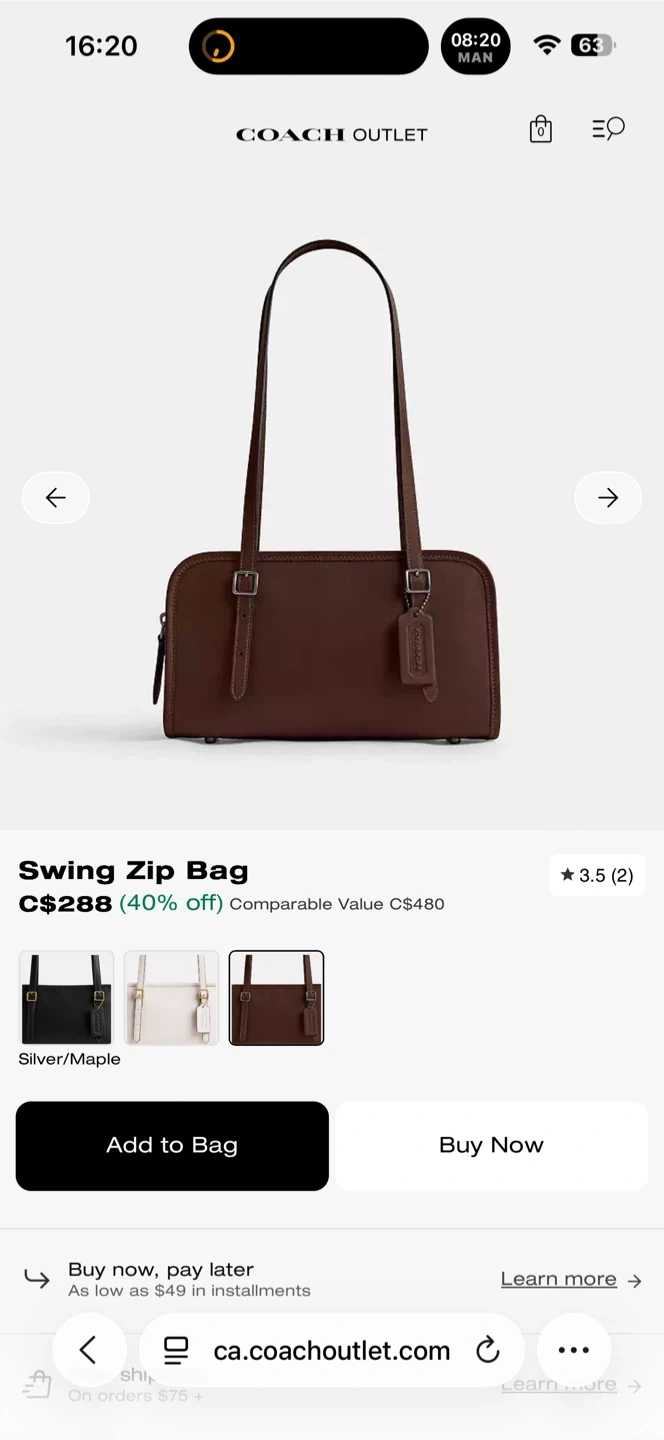Select the black color swatch

[x=66, y=998]
